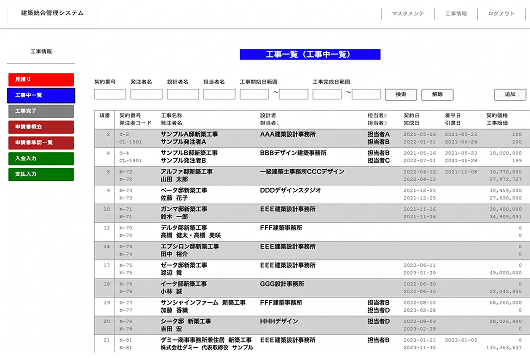Select the イータ邸新築工事 row

click(x=312, y=288)
